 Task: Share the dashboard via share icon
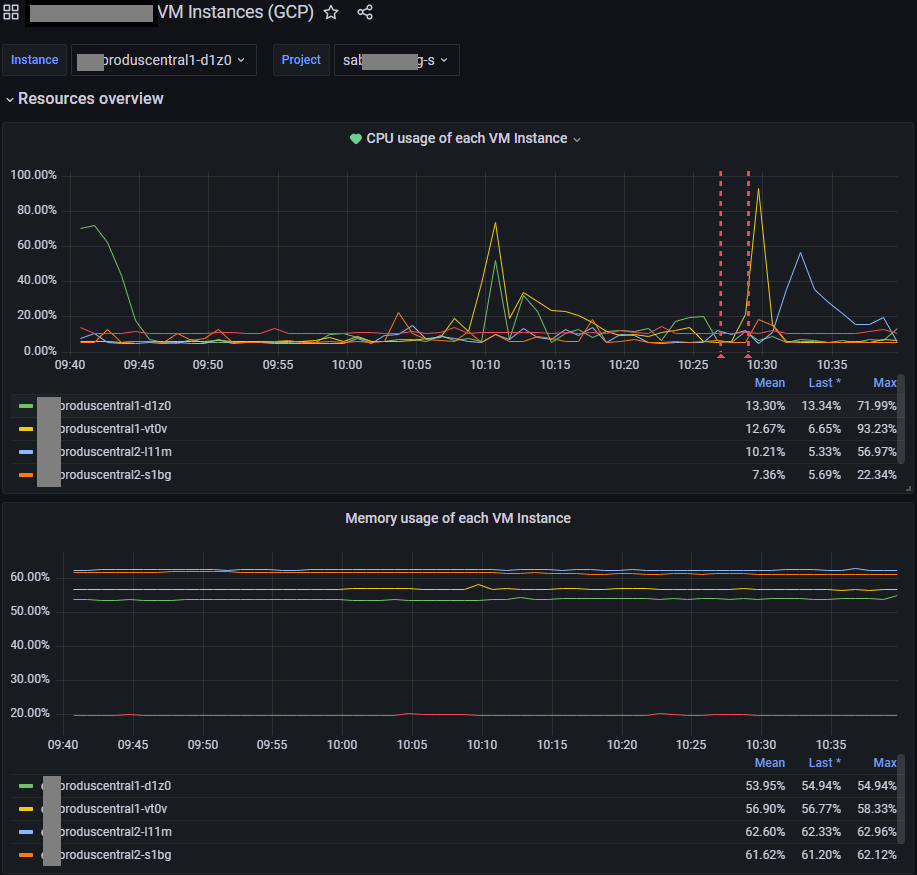tap(364, 12)
